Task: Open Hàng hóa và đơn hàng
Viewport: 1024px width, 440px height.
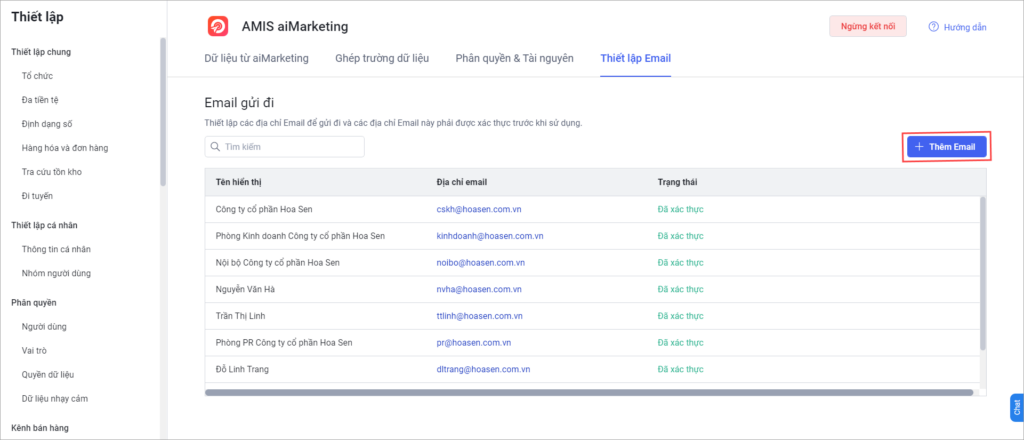Action: 65,148
